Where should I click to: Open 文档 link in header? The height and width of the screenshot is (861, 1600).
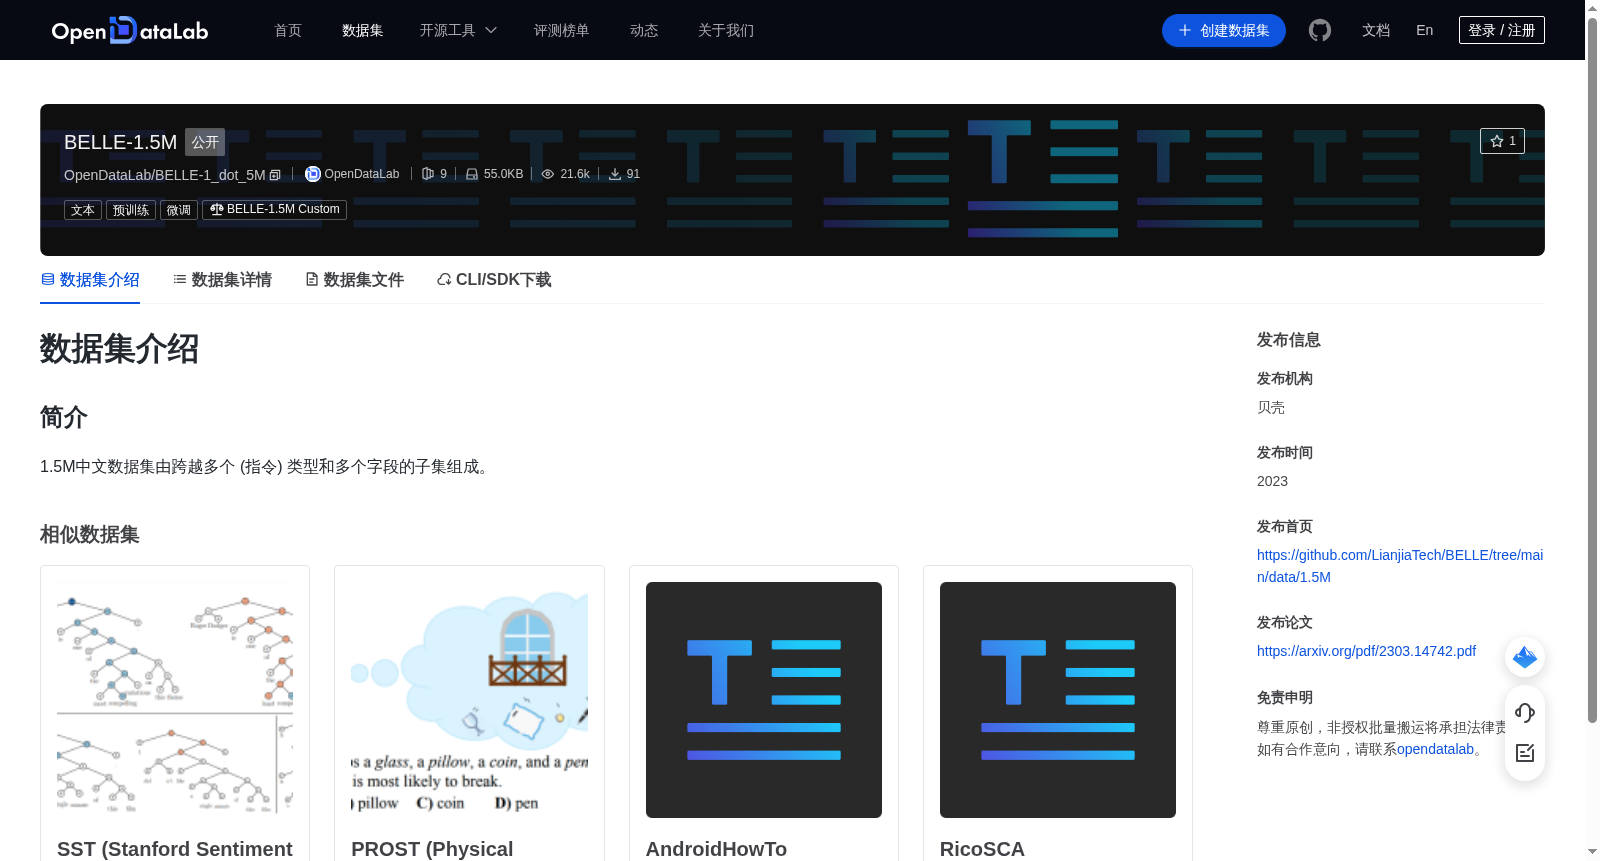(x=1376, y=31)
